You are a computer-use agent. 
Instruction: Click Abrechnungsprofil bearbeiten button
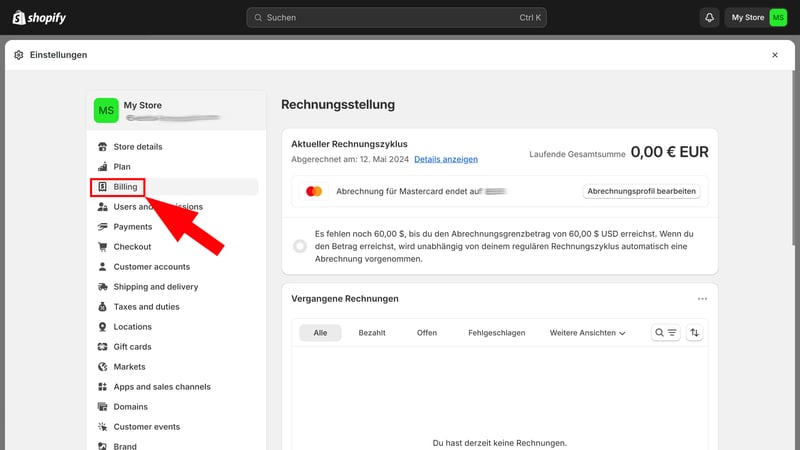coord(641,191)
